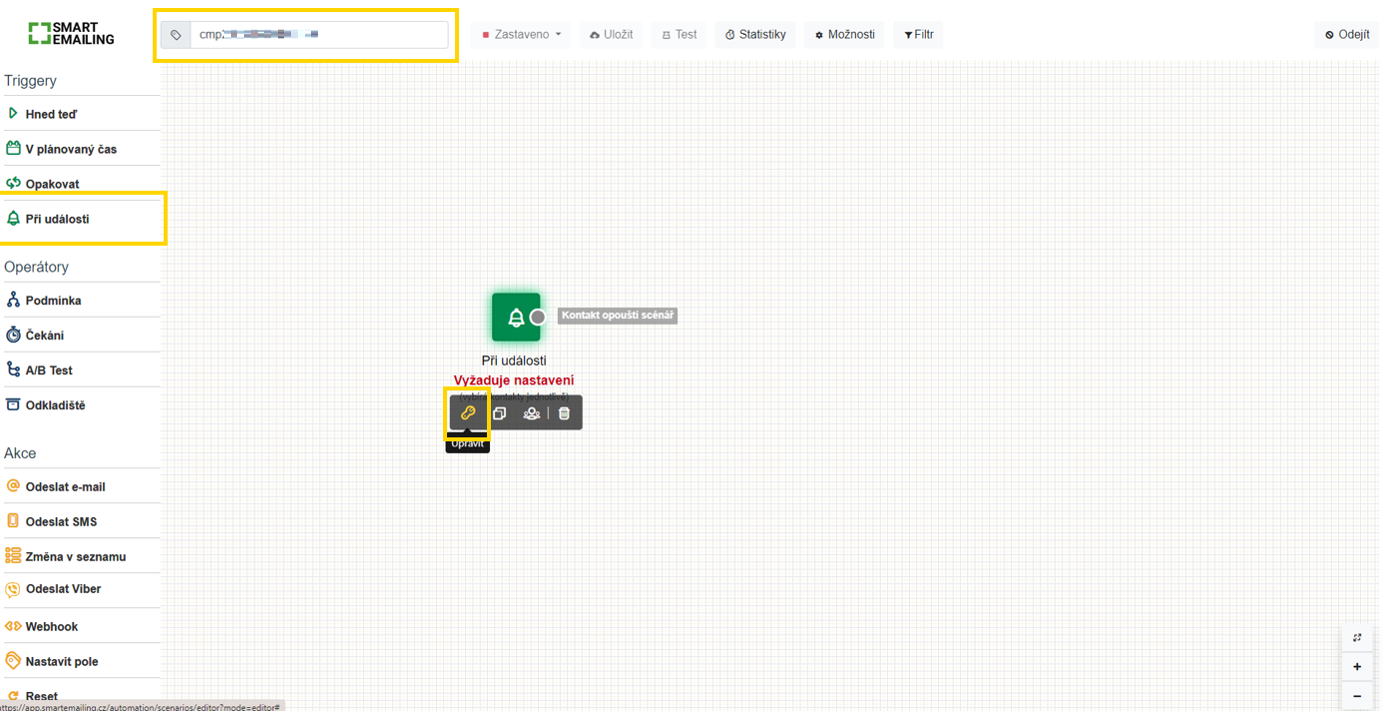This screenshot has width=1383, height=715.
Task: Click the Odejít exit button
Action: [x=1346, y=35]
